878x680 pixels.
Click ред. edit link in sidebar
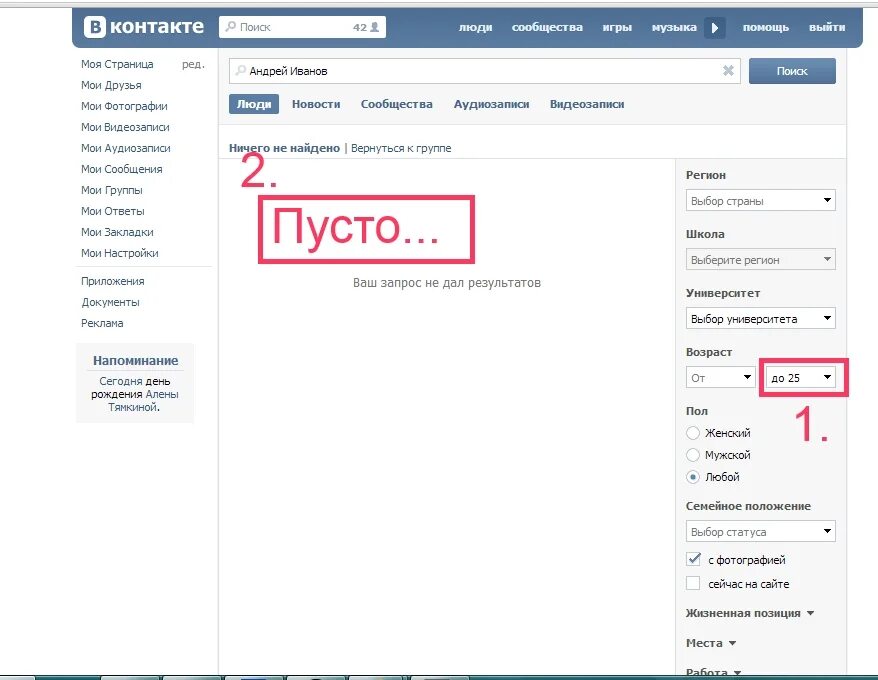pyautogui.click(x=193, y=64)
